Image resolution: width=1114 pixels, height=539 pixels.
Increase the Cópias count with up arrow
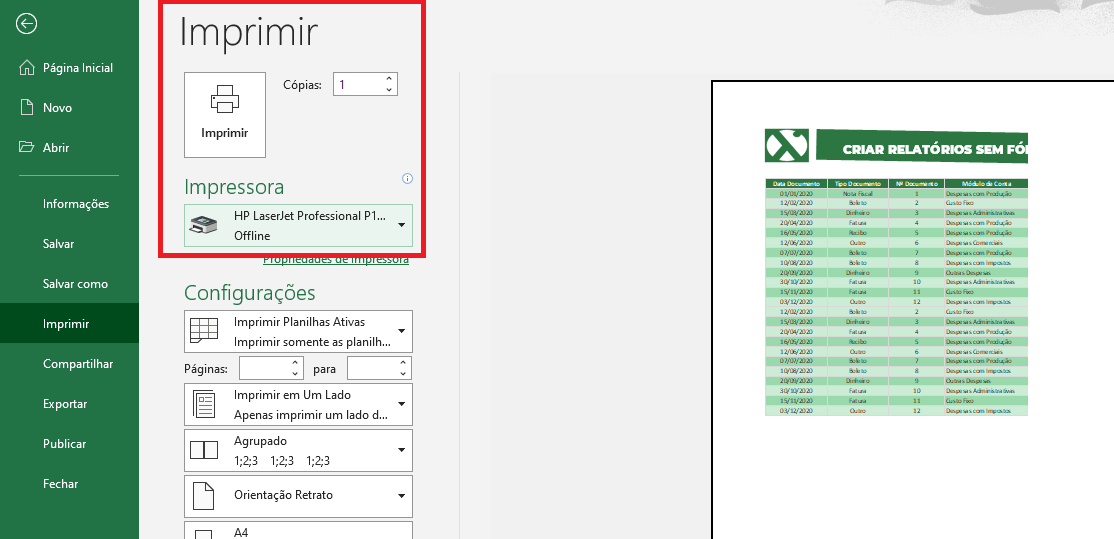pyautogui.click(x=389, y=80)
